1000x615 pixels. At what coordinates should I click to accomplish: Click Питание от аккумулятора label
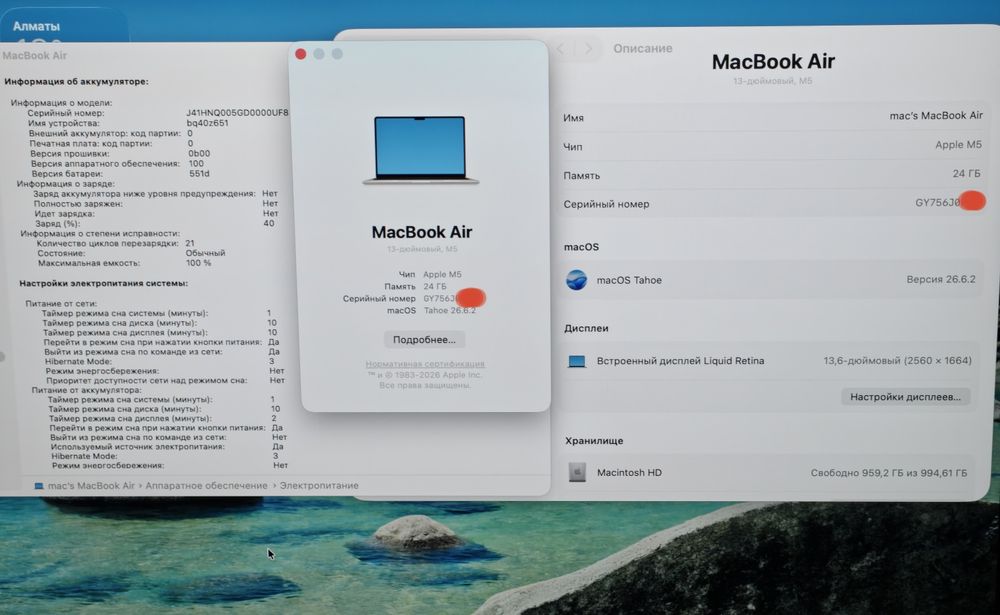[86, 390]
